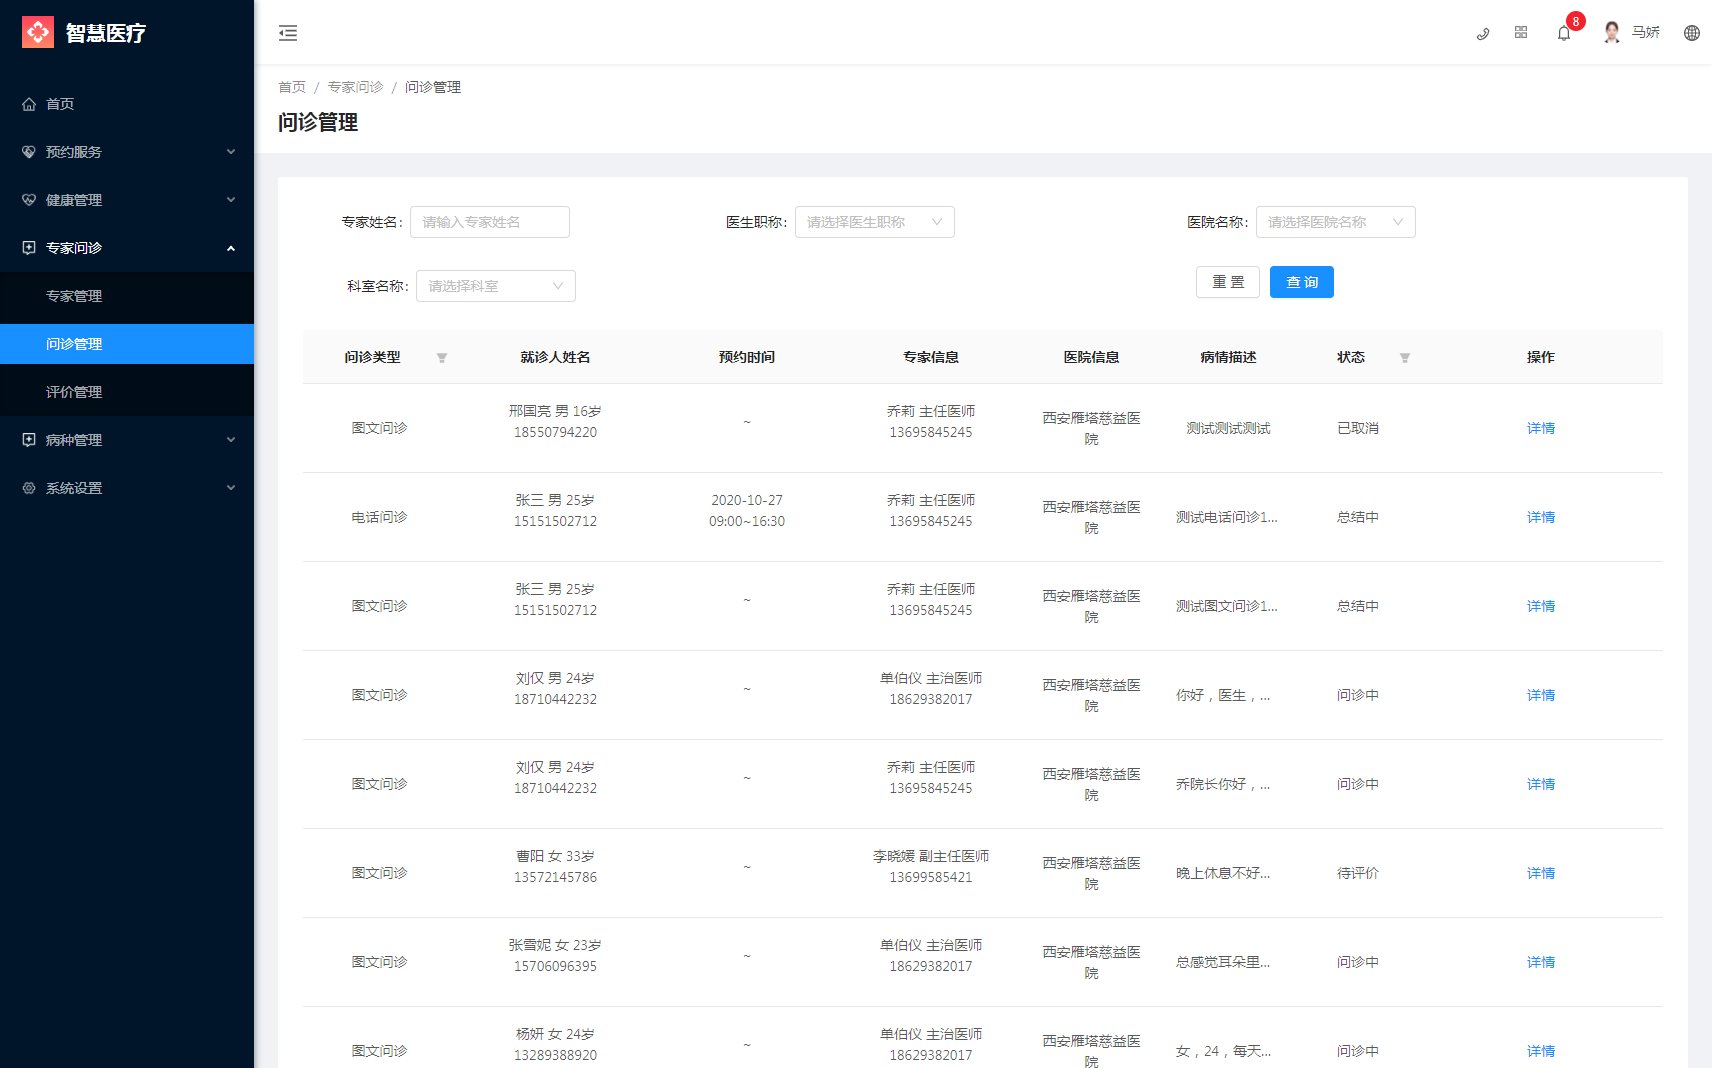Click the 查询 button
Screen dimensions: 1712x1068
(x=1302, y=282)
